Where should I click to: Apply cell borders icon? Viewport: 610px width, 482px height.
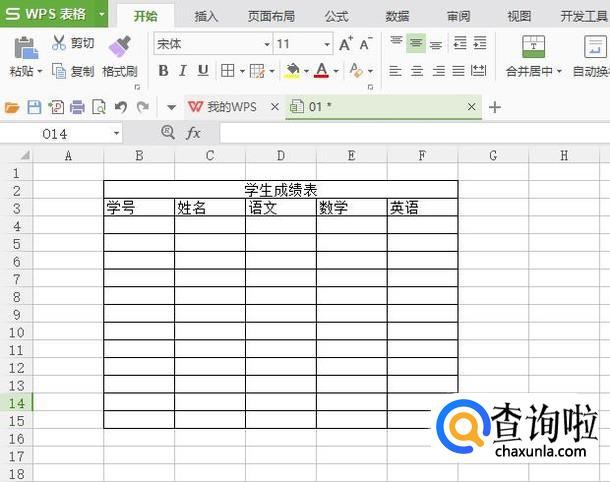(x=228, y=71)
